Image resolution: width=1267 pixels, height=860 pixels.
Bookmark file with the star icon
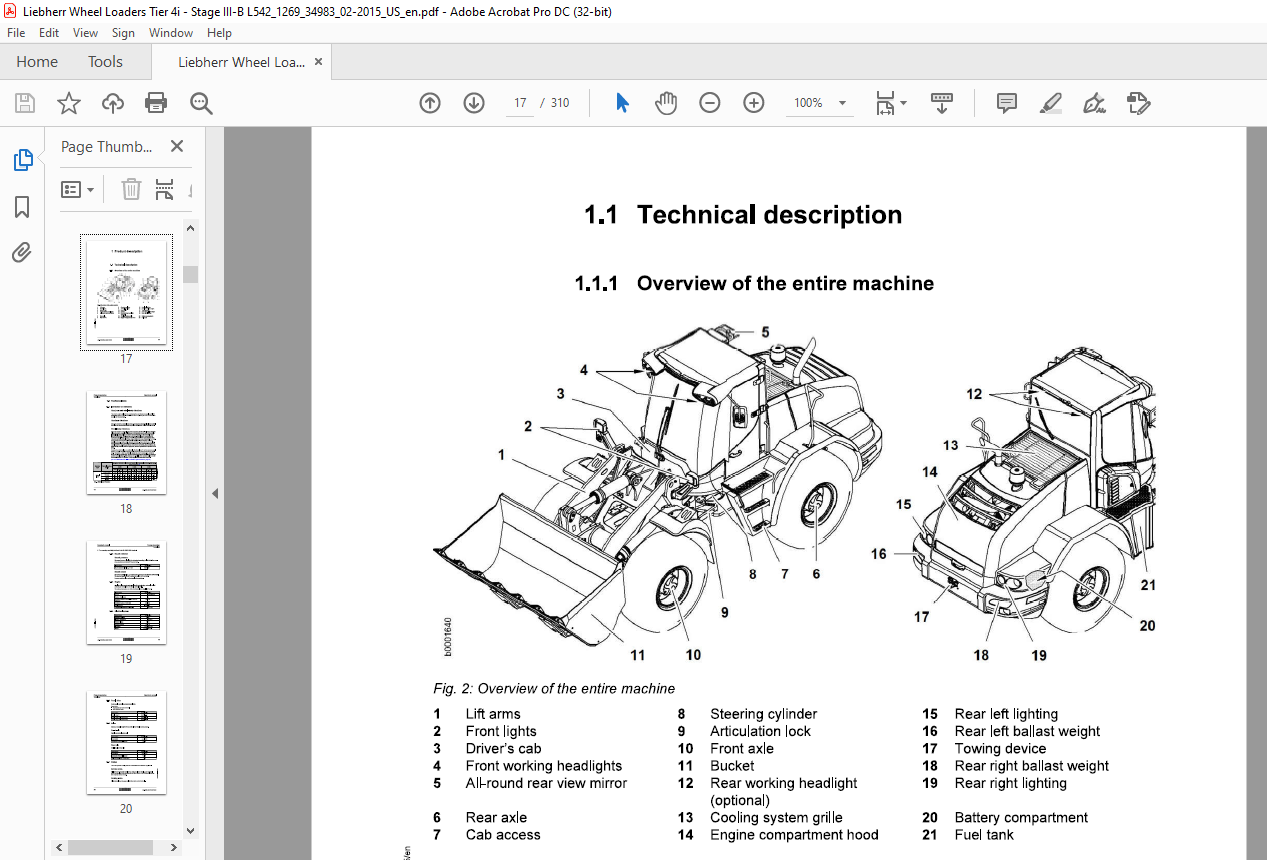(x=68, y=103)
